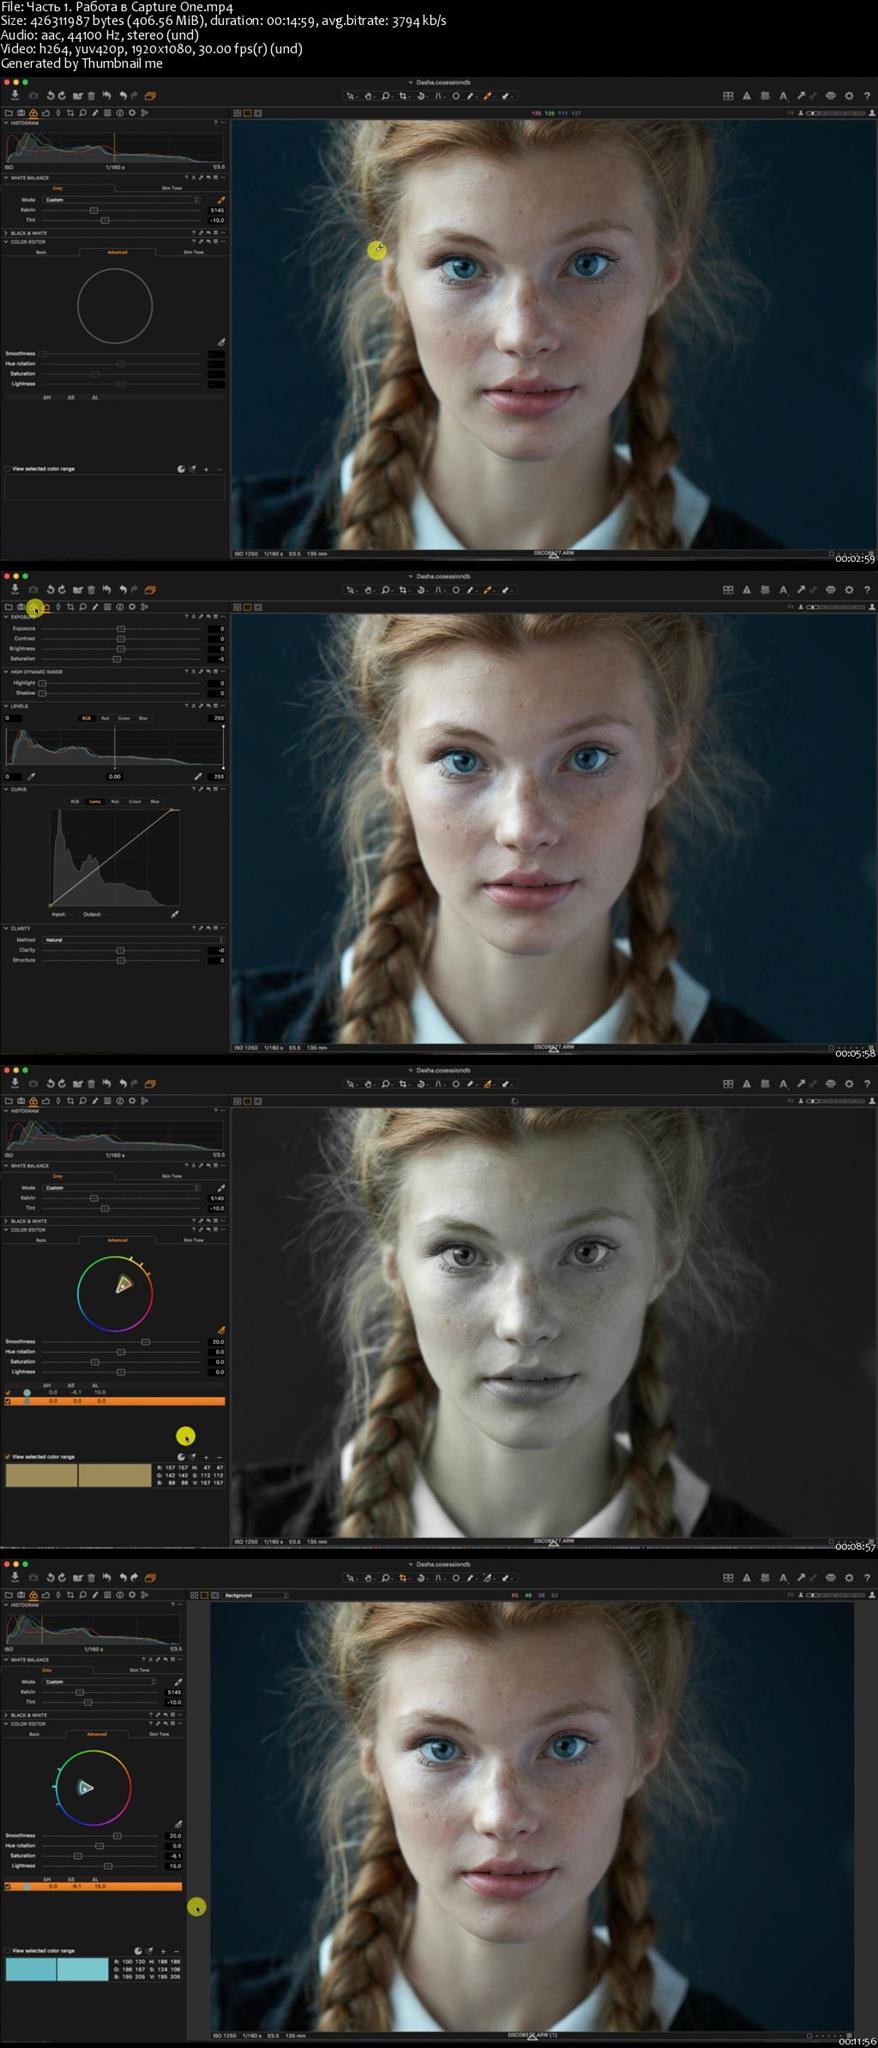Toggle third viewer mode button, 00:05:58 frame
The height and width of the screenshot is (2048, 878).
coord(258,607)
